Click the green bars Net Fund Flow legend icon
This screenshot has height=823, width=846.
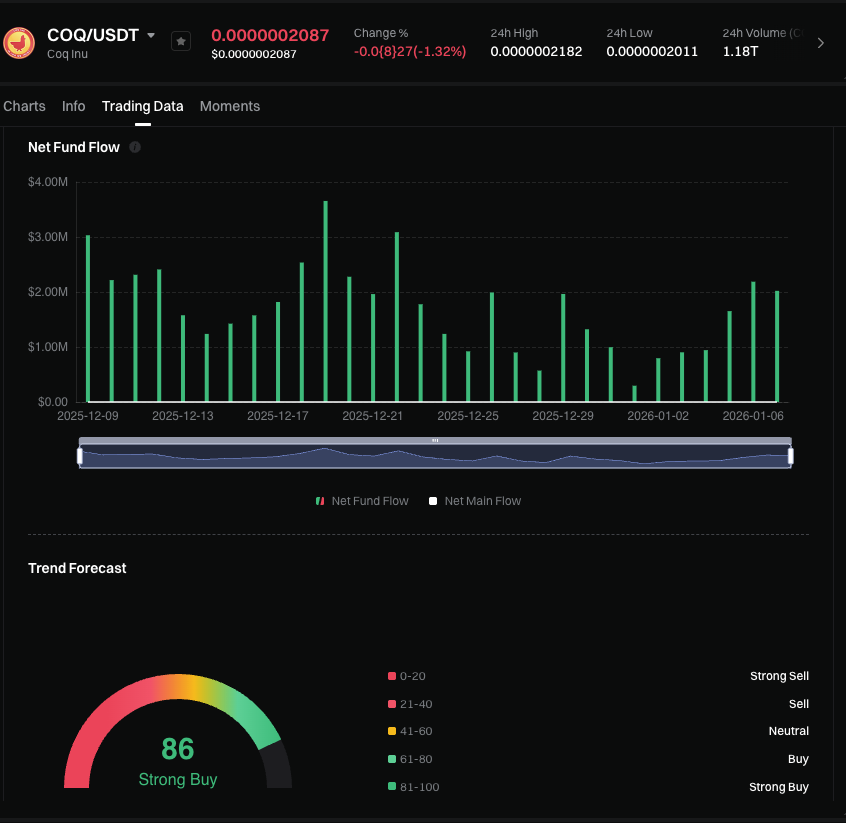coord(319,500)
